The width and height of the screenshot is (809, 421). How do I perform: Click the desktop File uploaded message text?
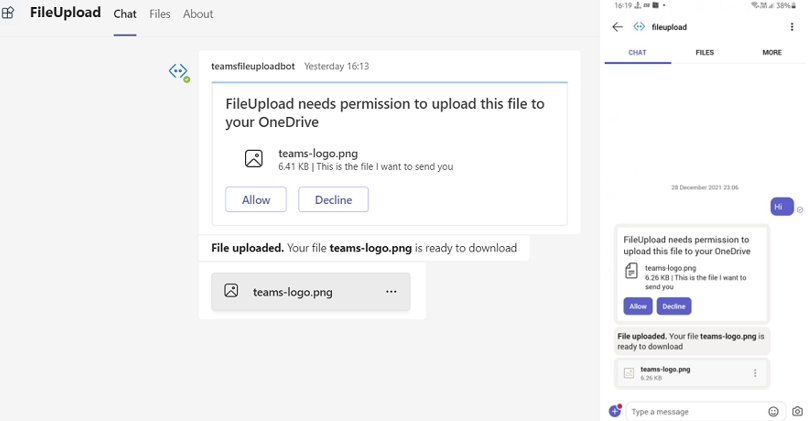tap(364, 248)
